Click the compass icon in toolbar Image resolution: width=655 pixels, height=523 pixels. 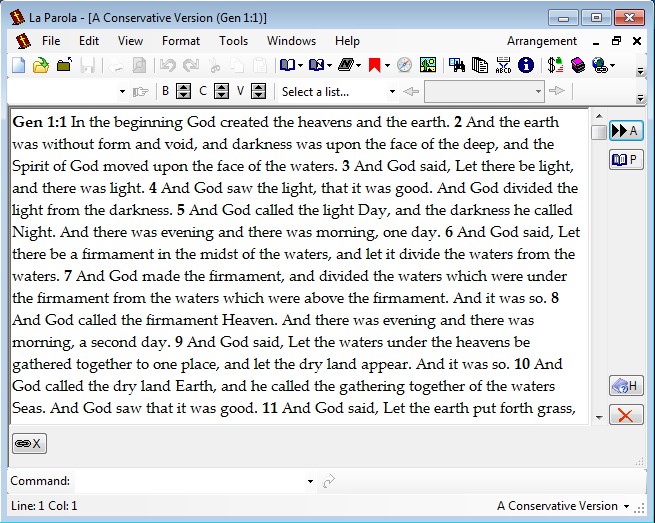[404, 66]
